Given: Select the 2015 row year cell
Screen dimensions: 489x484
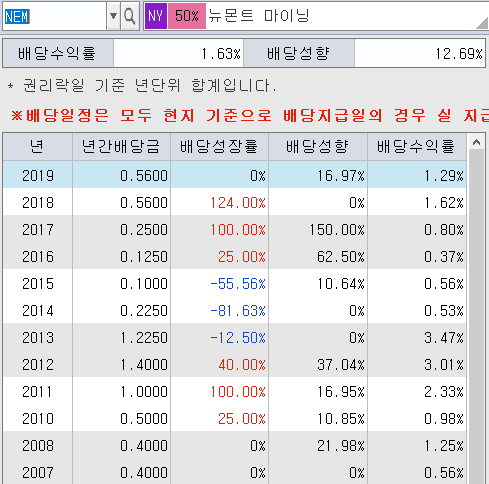Looking at the screenshot, I should click(x=38, y=284).
